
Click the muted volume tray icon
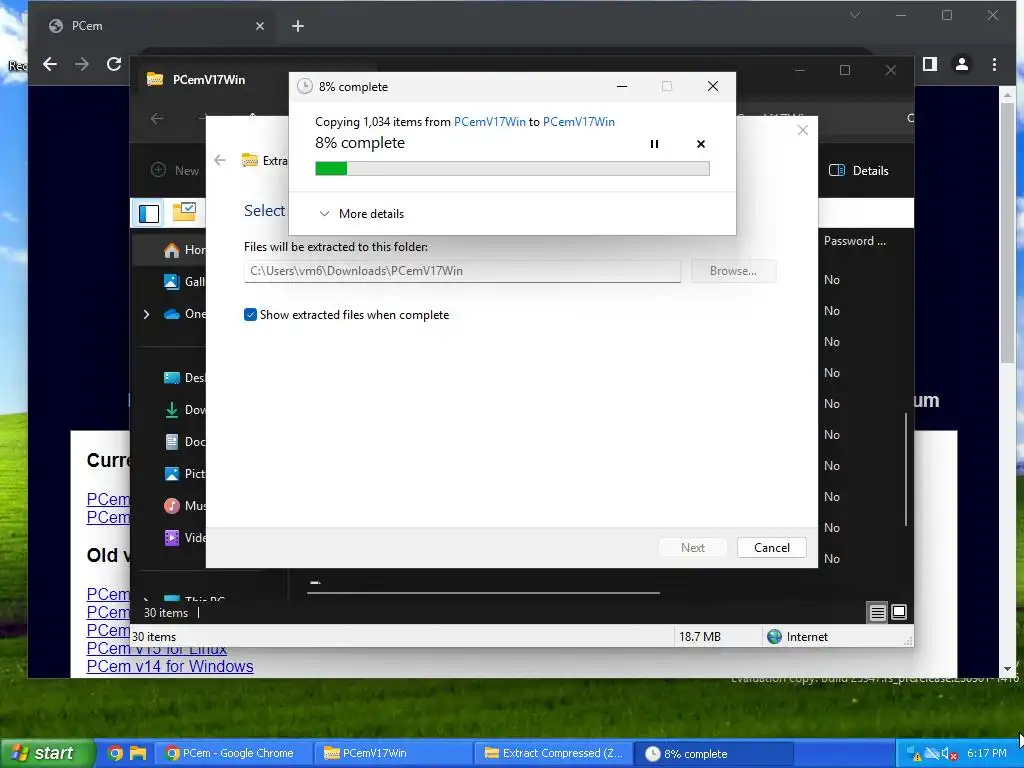coord(950,754)
